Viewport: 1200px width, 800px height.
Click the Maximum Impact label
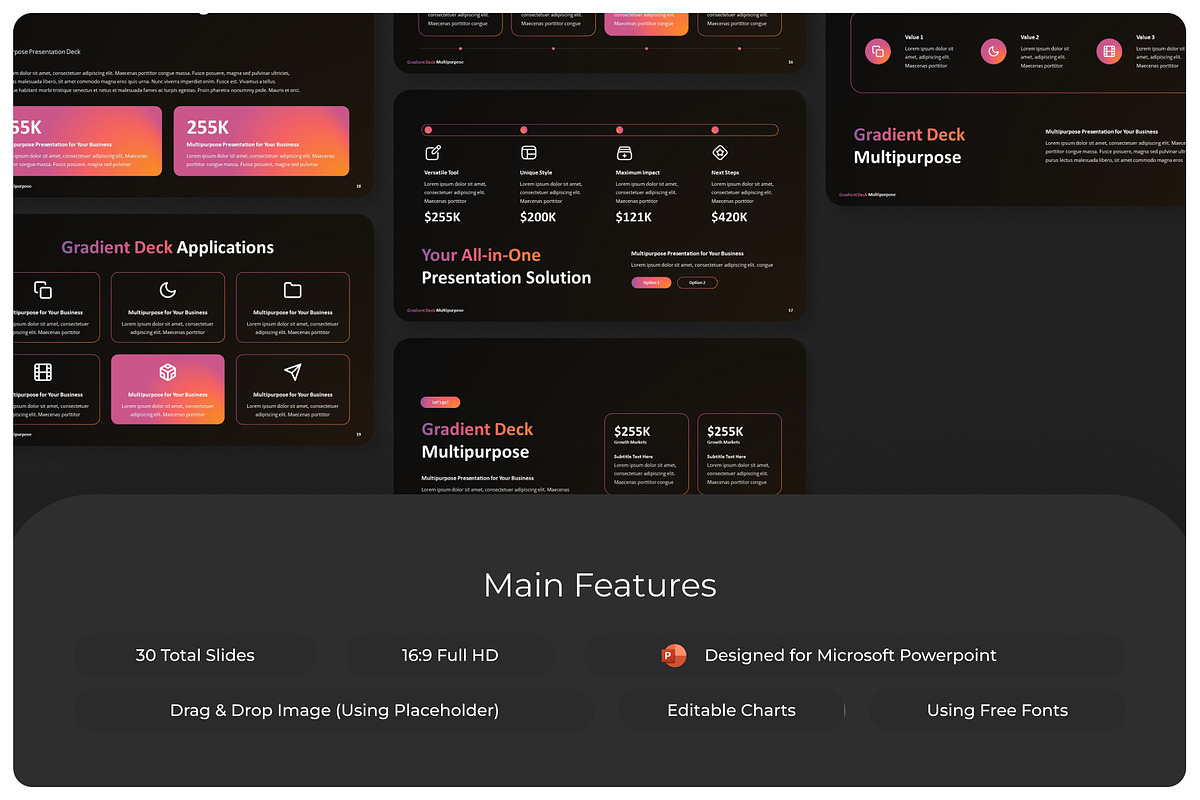pos(638,173)
